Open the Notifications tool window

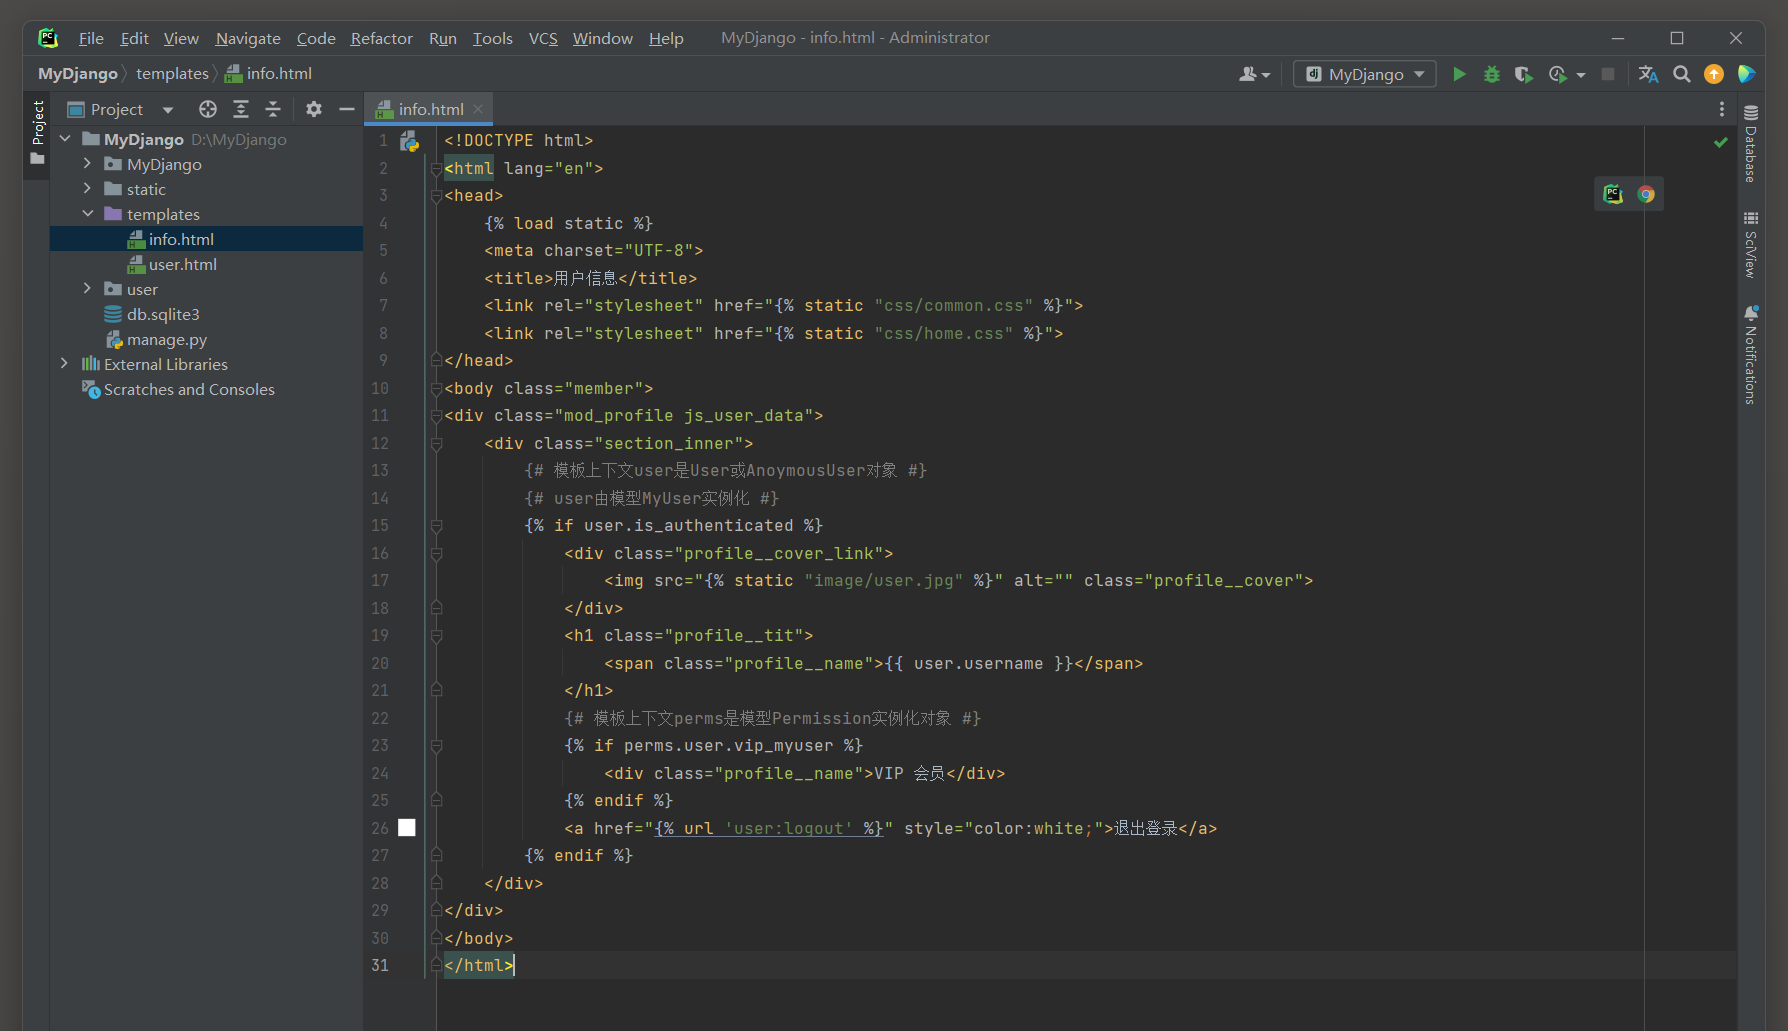click(x=1750, y=355)
